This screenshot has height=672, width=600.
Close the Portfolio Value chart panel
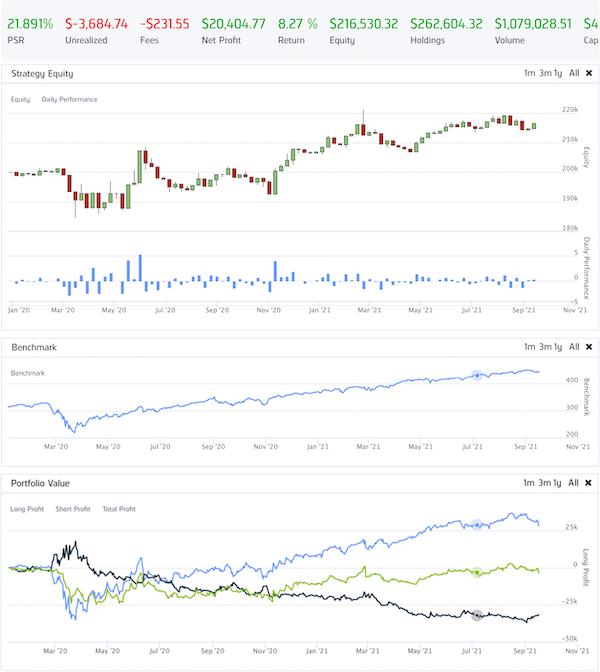coord(589,482)
